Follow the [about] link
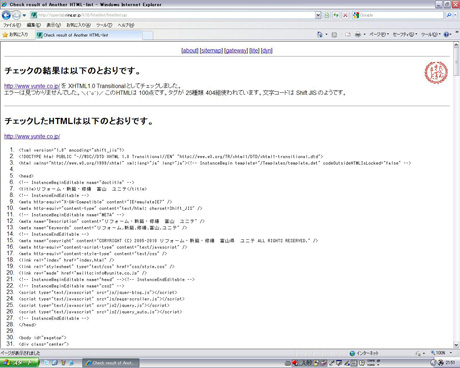The height and width of the screenshot is (368, 460). (x=190, y=50)
